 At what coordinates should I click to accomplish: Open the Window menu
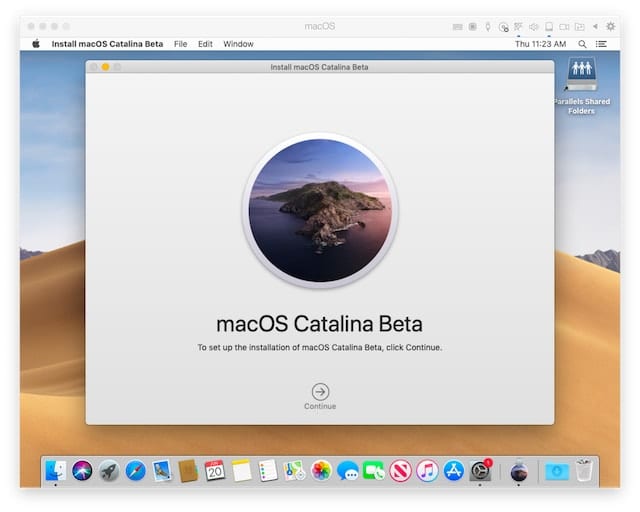point(238,44)
